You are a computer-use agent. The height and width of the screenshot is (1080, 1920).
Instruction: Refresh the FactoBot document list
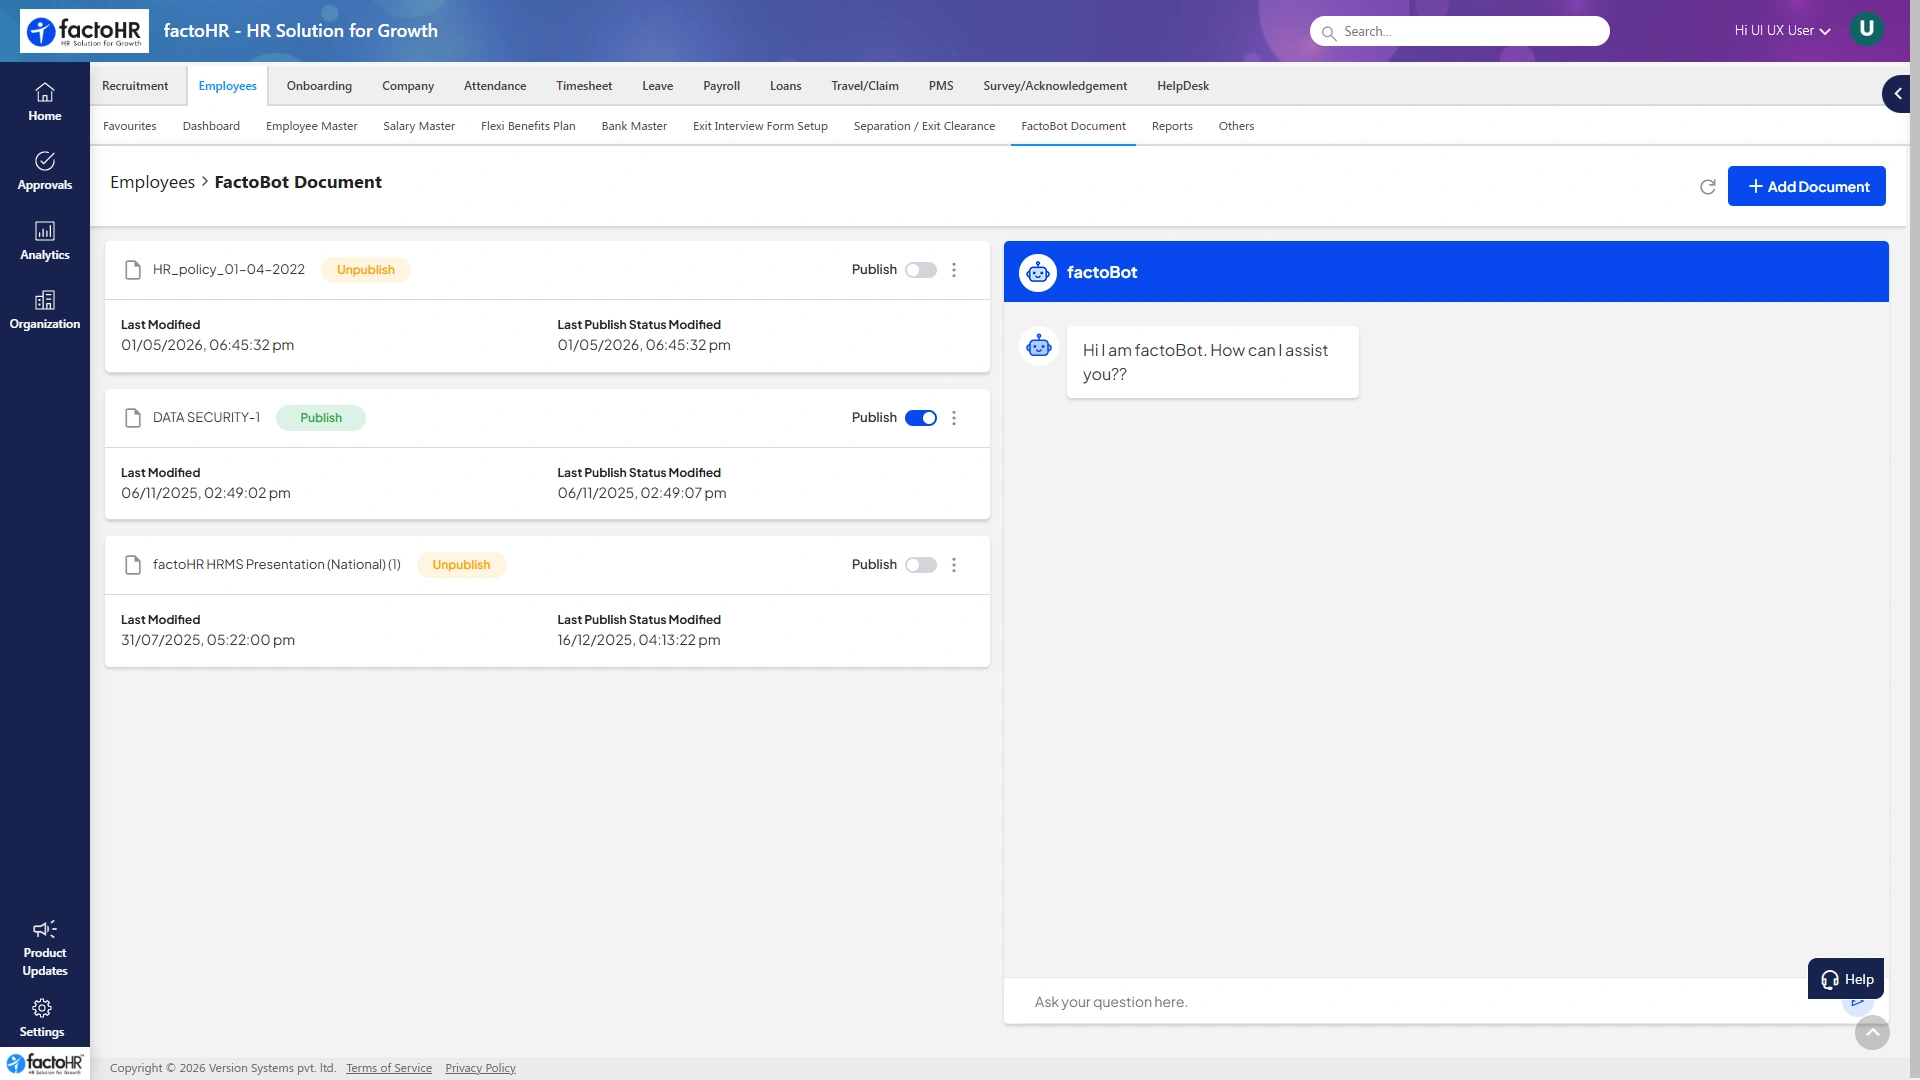tap(1708, 187)
